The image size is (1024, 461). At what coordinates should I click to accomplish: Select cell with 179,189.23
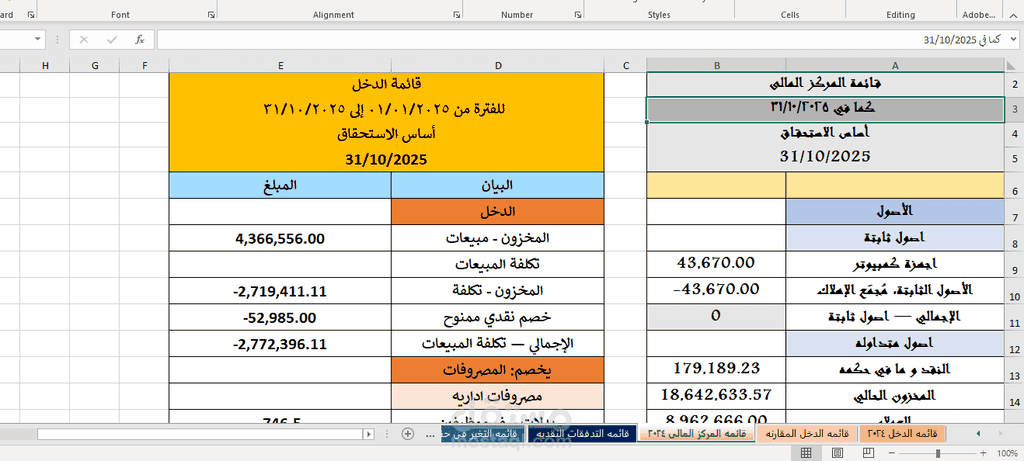pyautogui.click(x=716, y=370)
